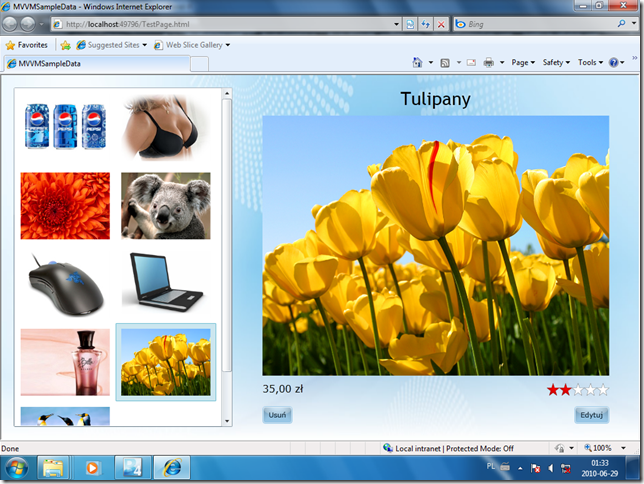Image resolution: width=644 pixels, height=484 pixels.
Task: Open the Page menu
Action: (523, 62)
